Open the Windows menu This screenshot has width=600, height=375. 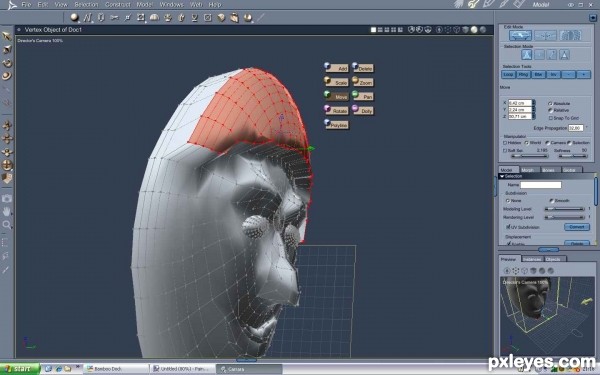click(x=171, y=5)
